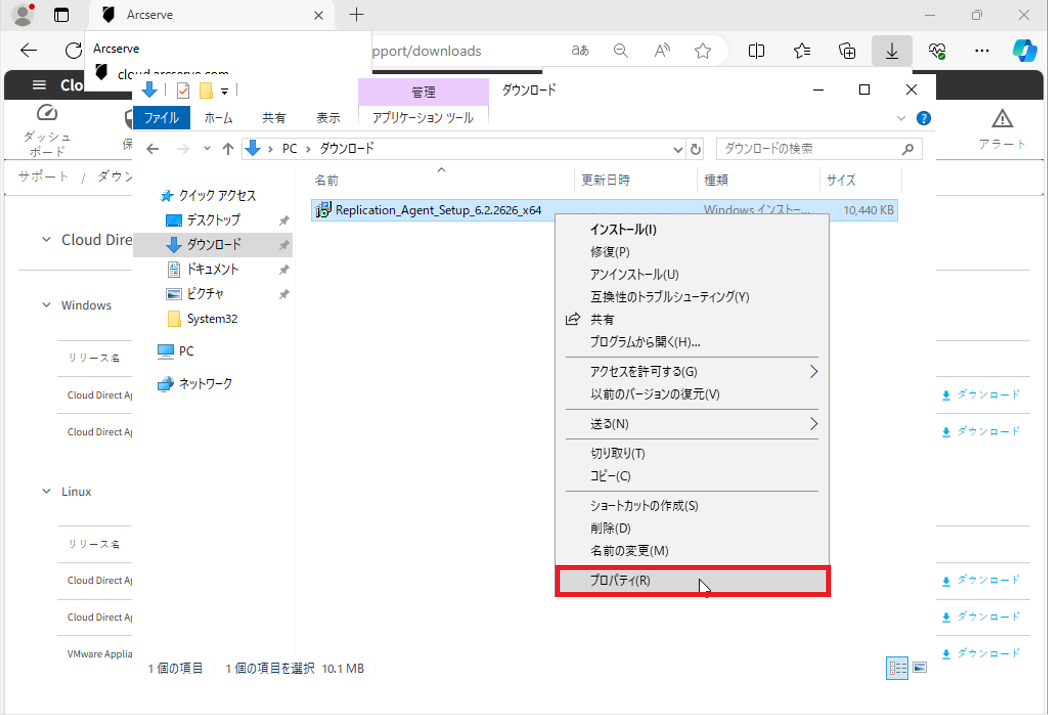Open the File ribbon tab
This screenshot has height=715, width=1048.
click(x=161, y=118)
